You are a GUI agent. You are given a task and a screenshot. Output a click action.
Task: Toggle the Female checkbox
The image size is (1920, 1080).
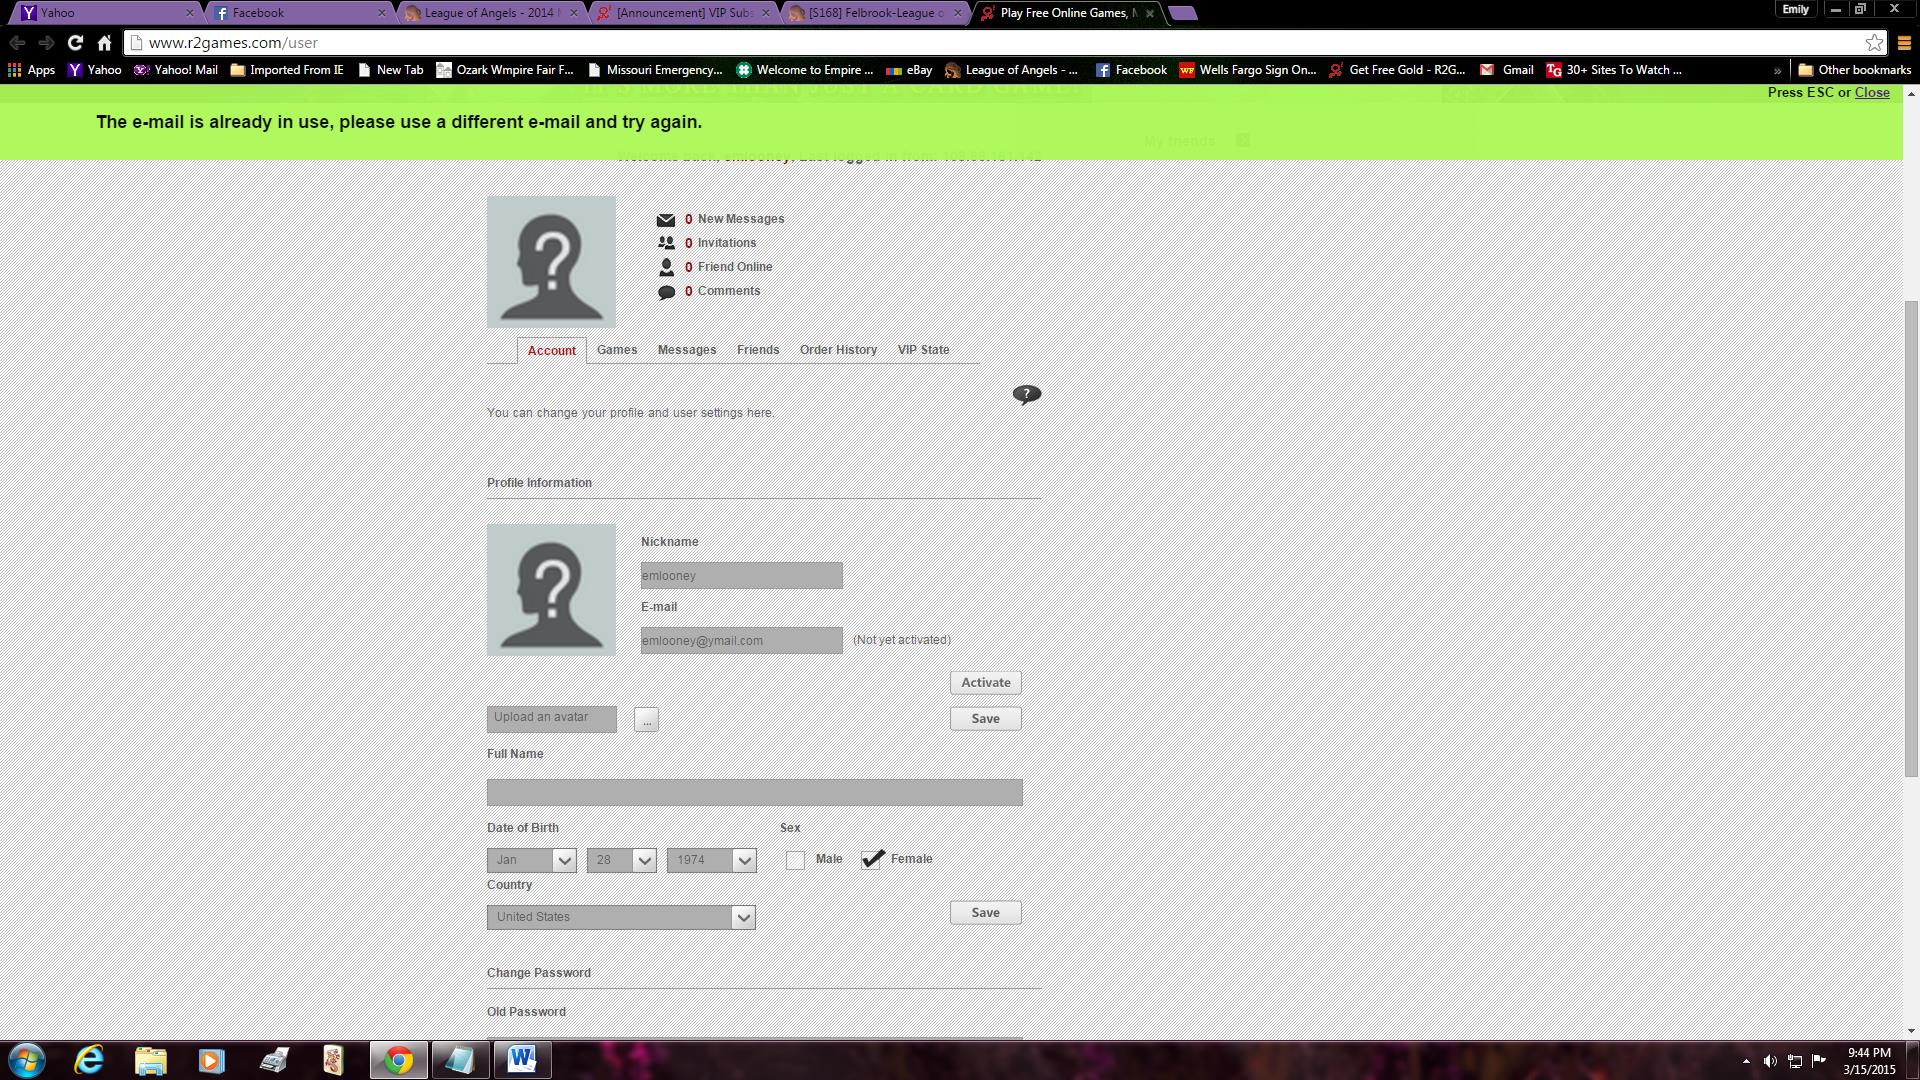(872, 860)
